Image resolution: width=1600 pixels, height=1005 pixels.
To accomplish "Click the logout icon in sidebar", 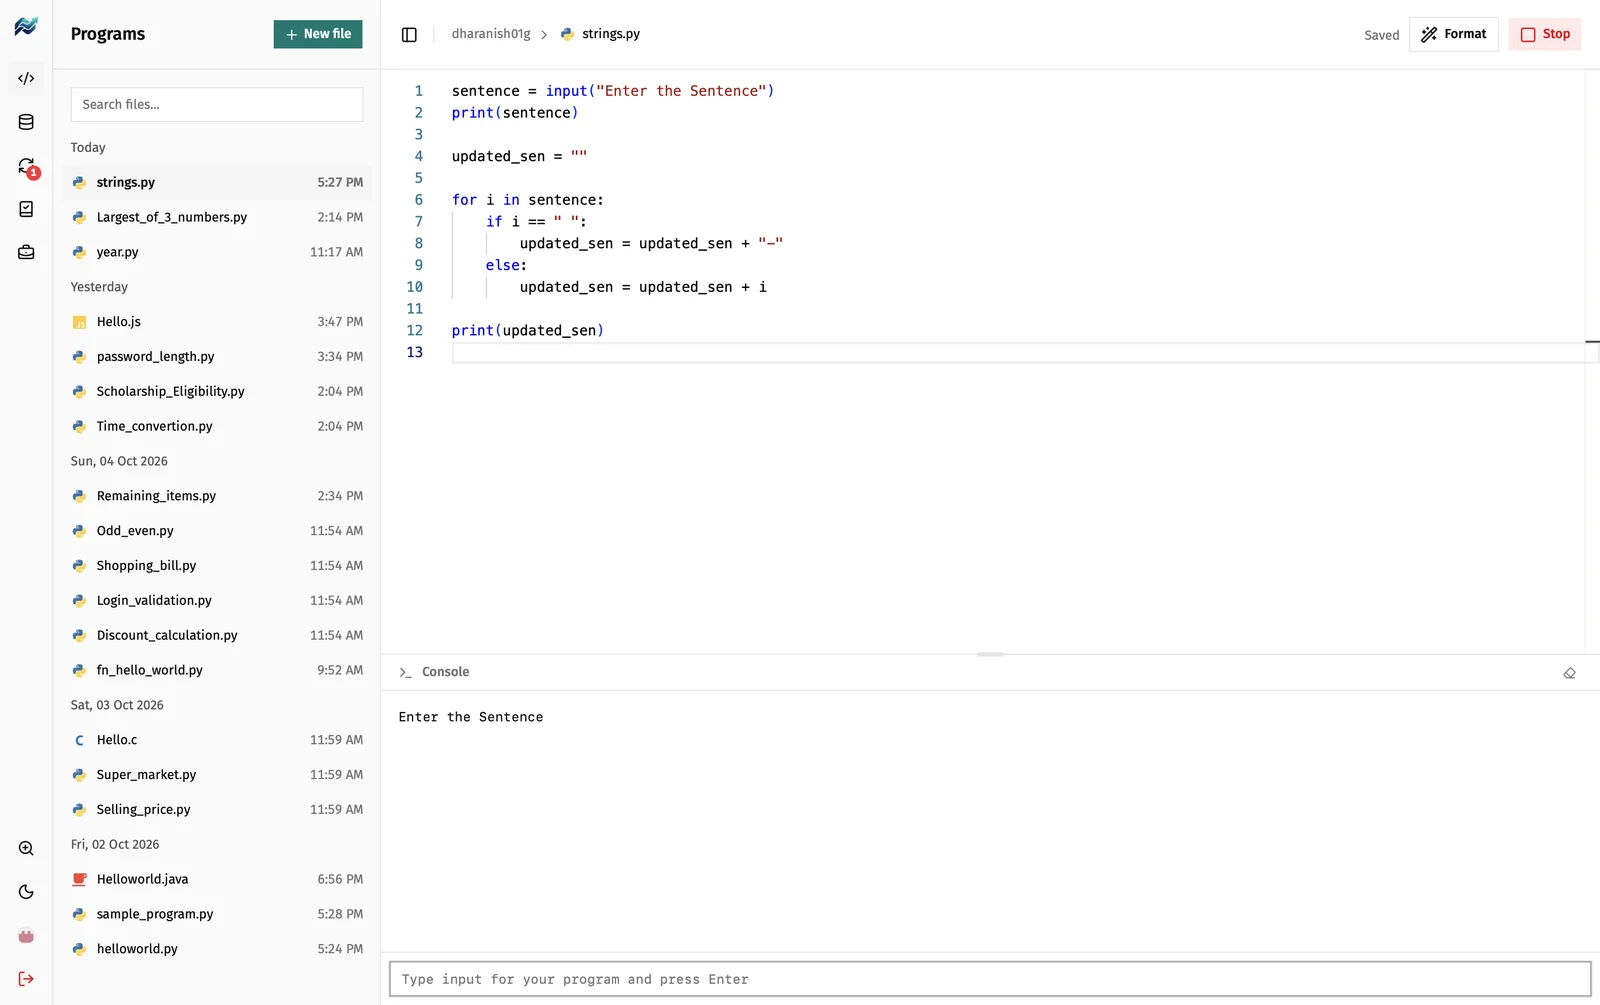I will click(26, 979).
